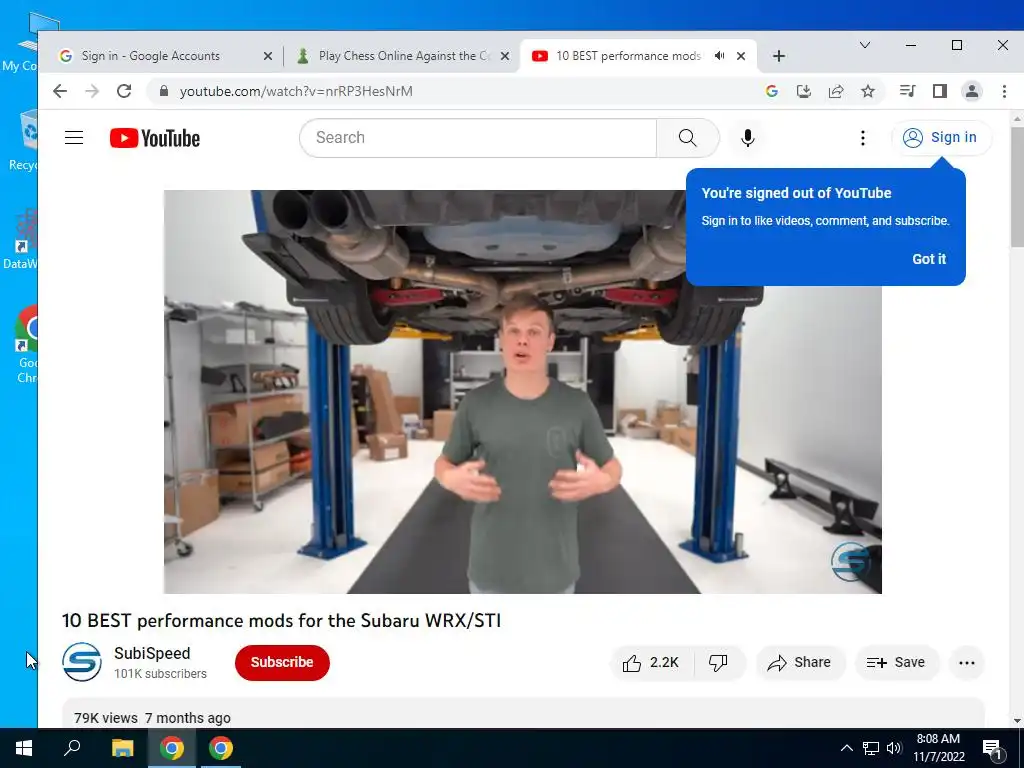
Task: Click the SubiSpeed watermark in video
Action: [x=850, y=562]
